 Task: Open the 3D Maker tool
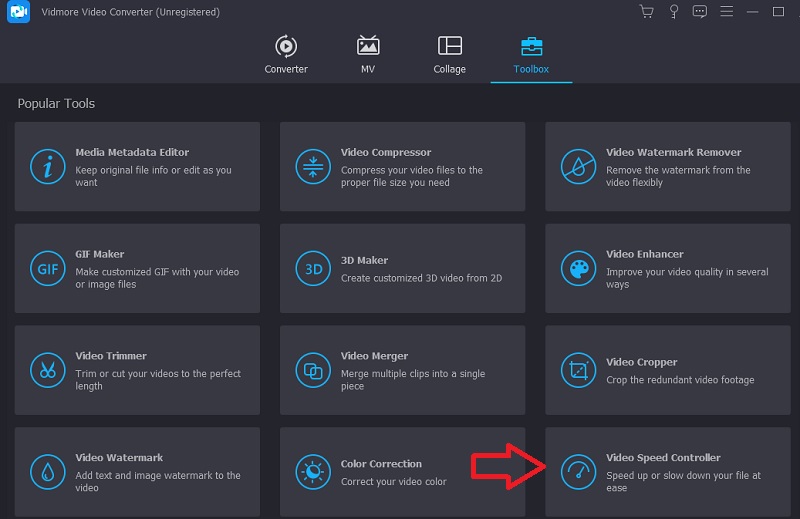pyautogui.click(x=402, y=268)
